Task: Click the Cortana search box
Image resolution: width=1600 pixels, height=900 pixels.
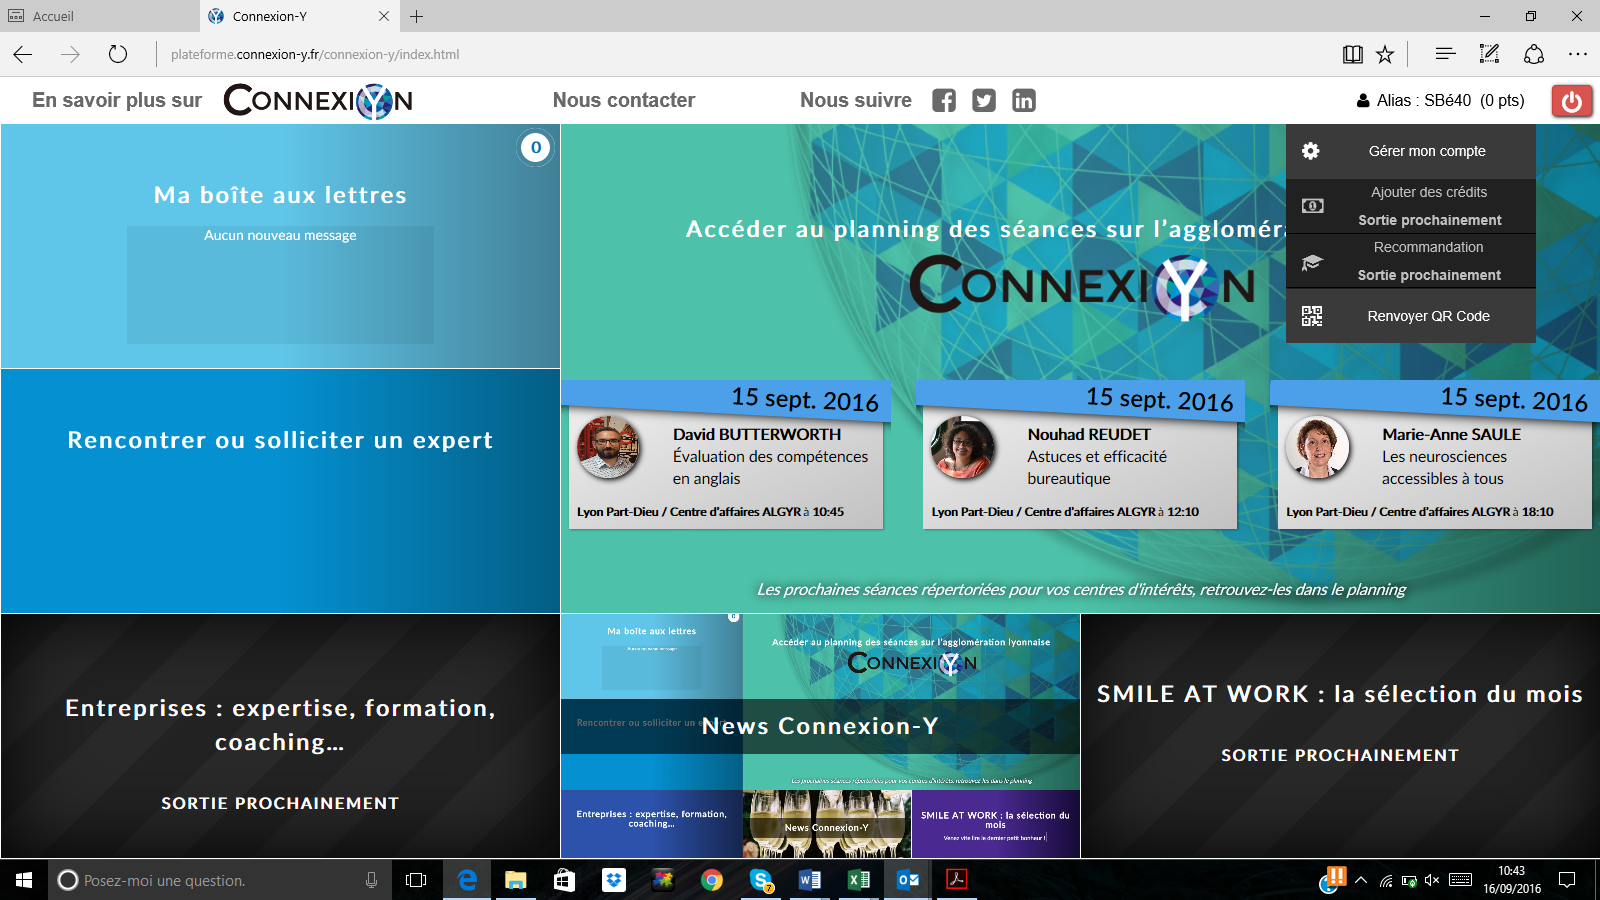Action: 219,880
